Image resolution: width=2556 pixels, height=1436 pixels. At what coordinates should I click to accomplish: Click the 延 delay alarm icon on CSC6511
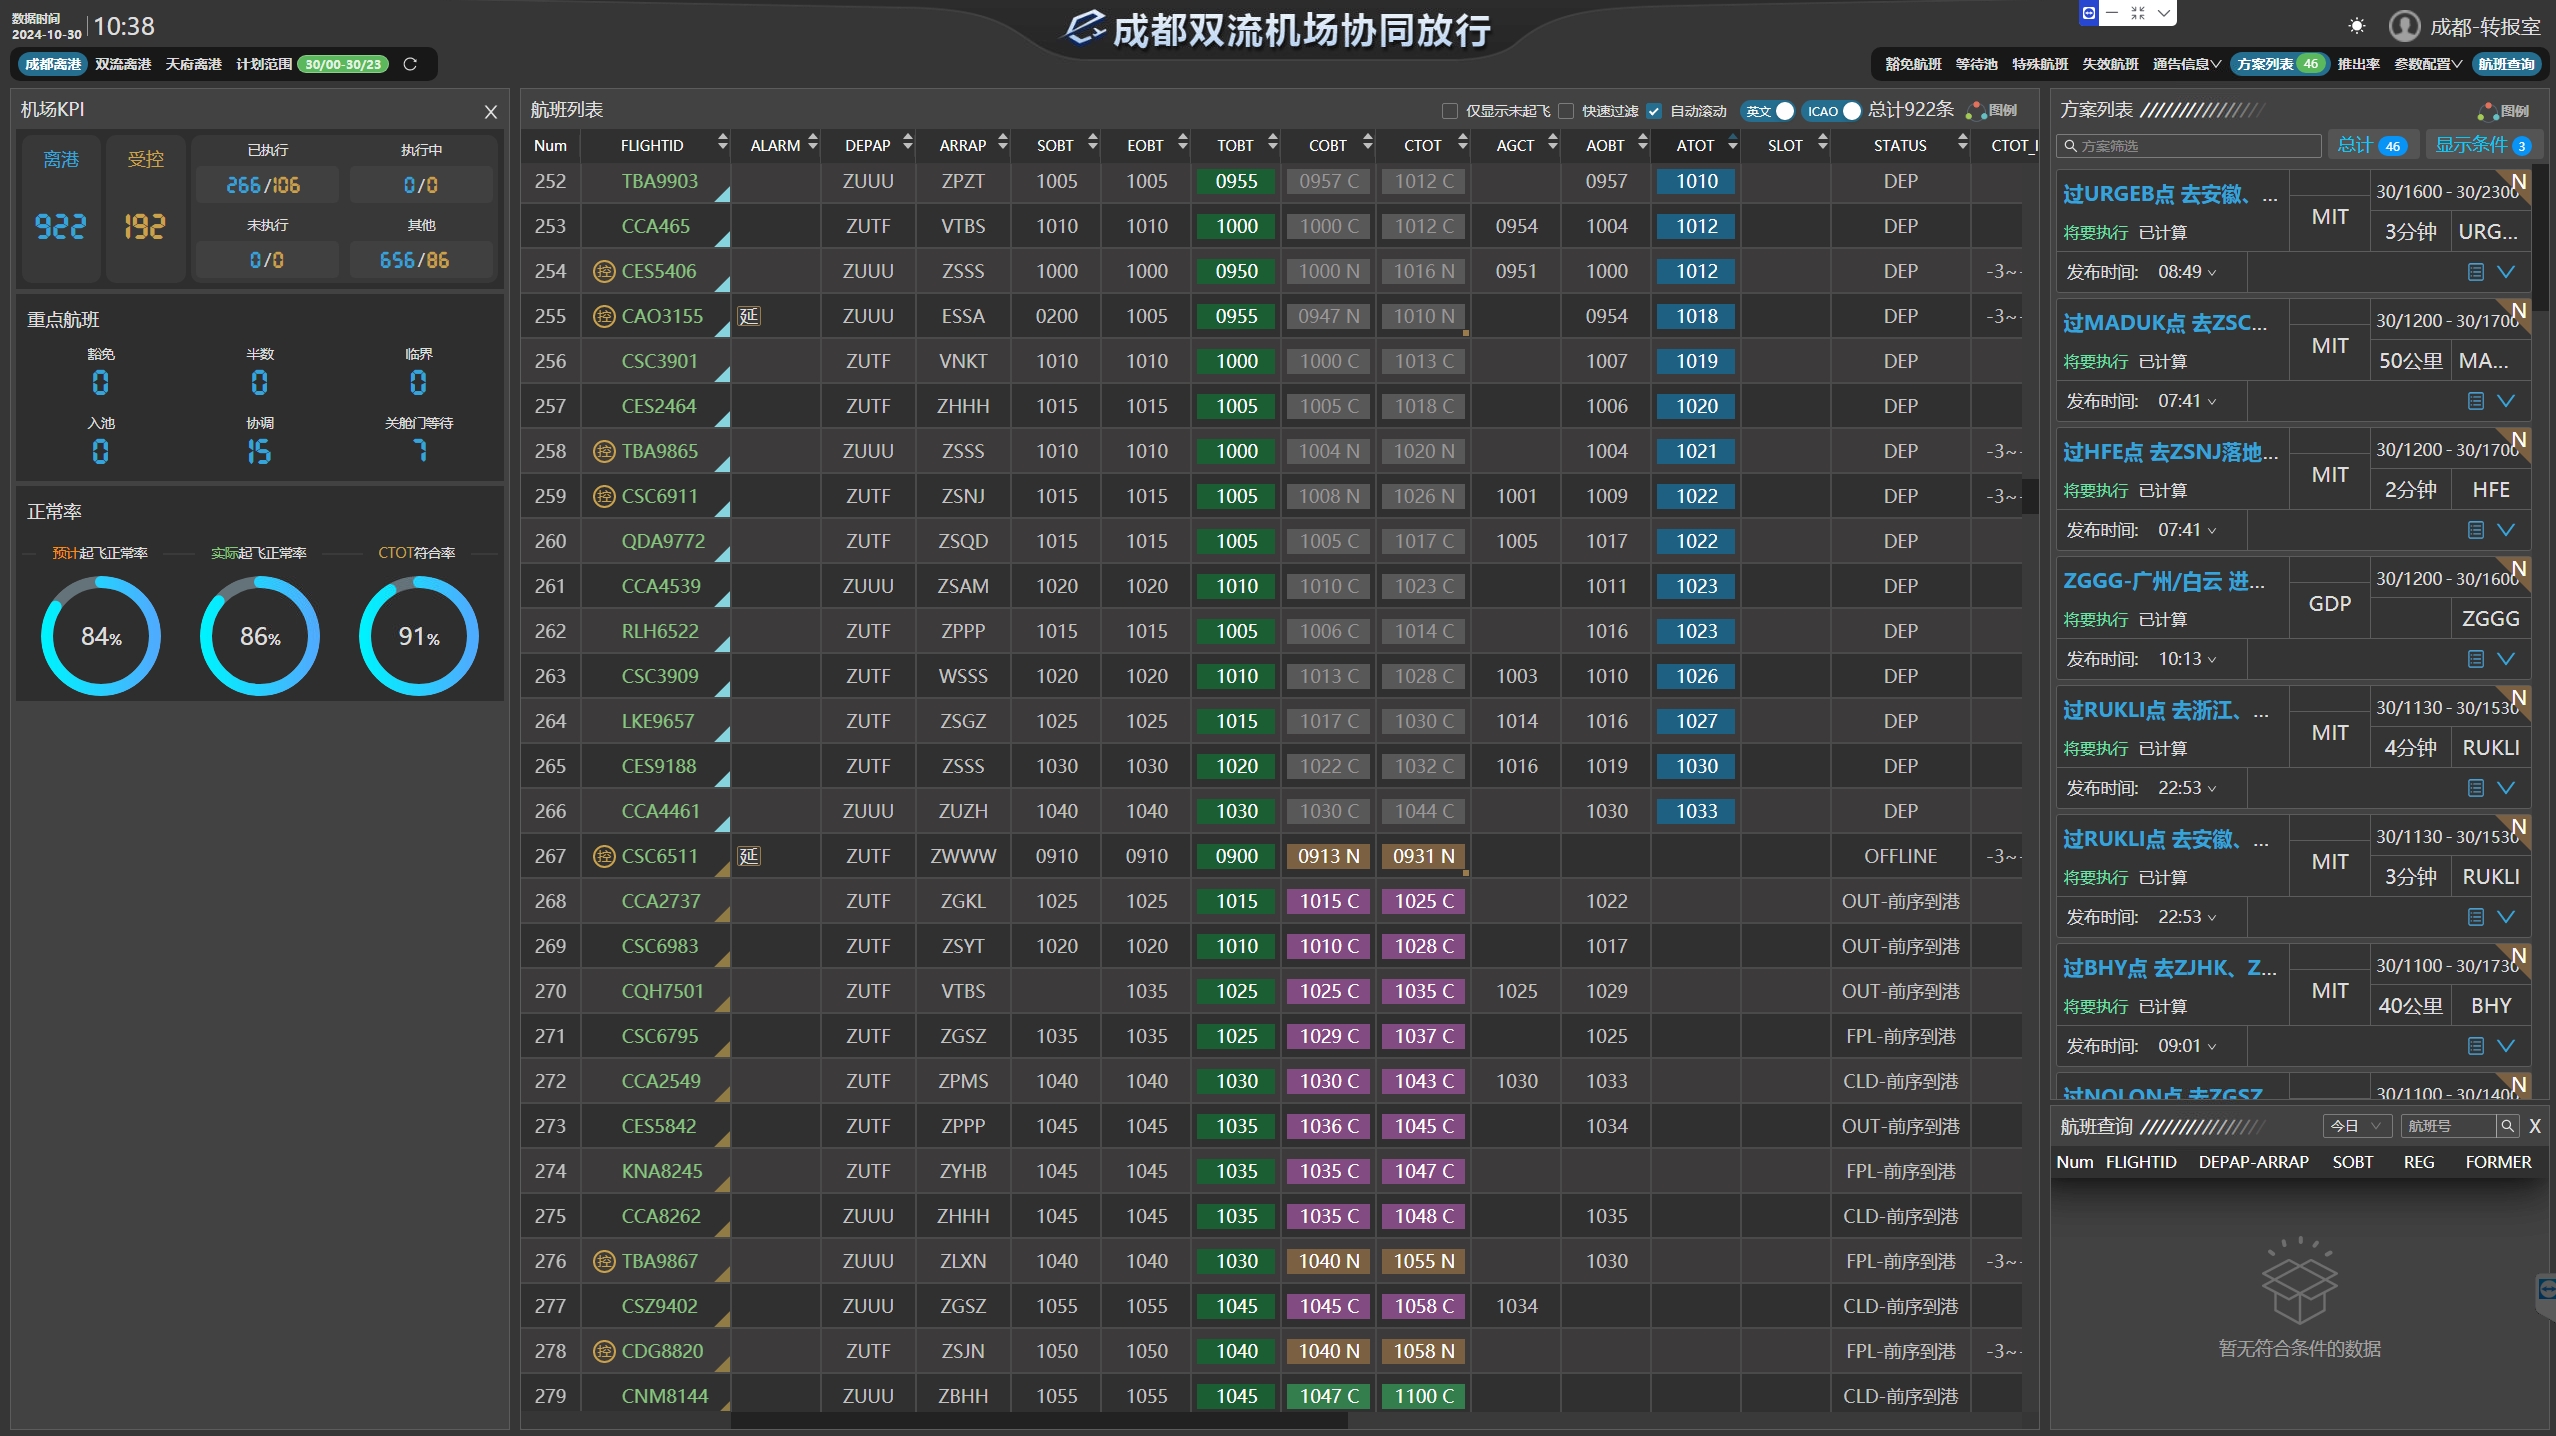tap(749, 856)
